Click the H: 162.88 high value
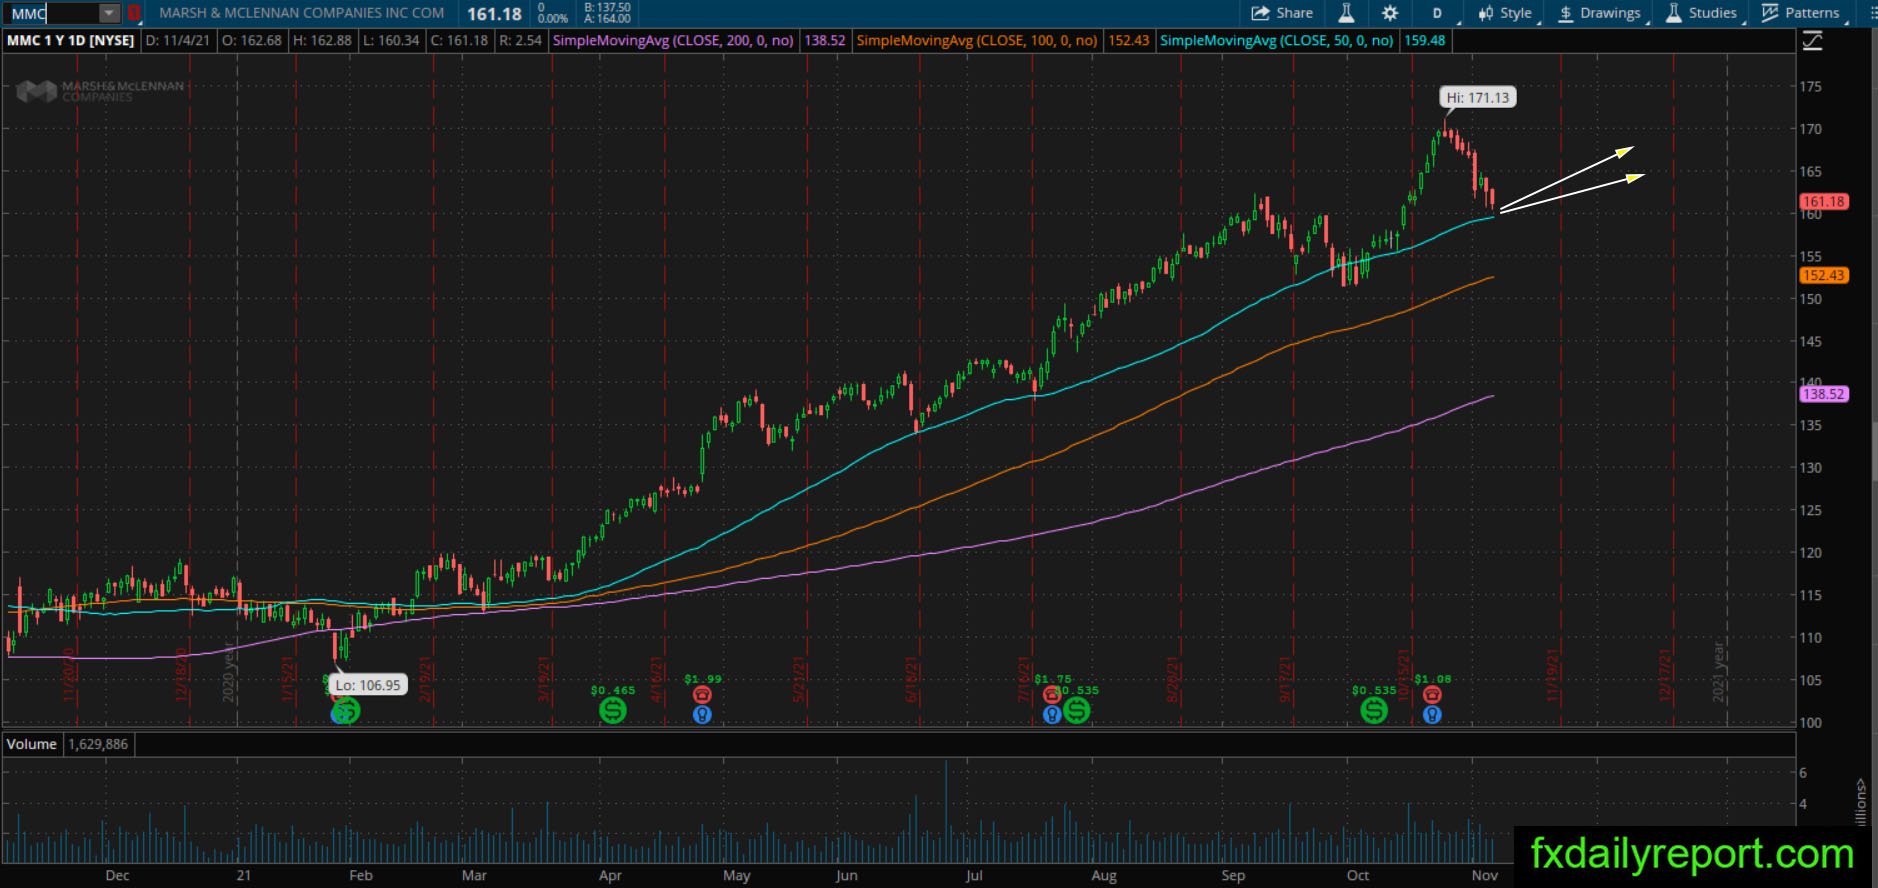The height and width of the screenshot is (888, 1878). tap(322, 41)
